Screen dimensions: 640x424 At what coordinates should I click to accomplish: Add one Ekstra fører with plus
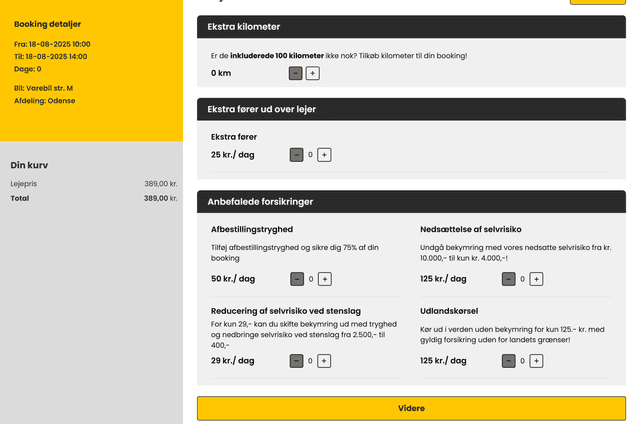(324, 155)
